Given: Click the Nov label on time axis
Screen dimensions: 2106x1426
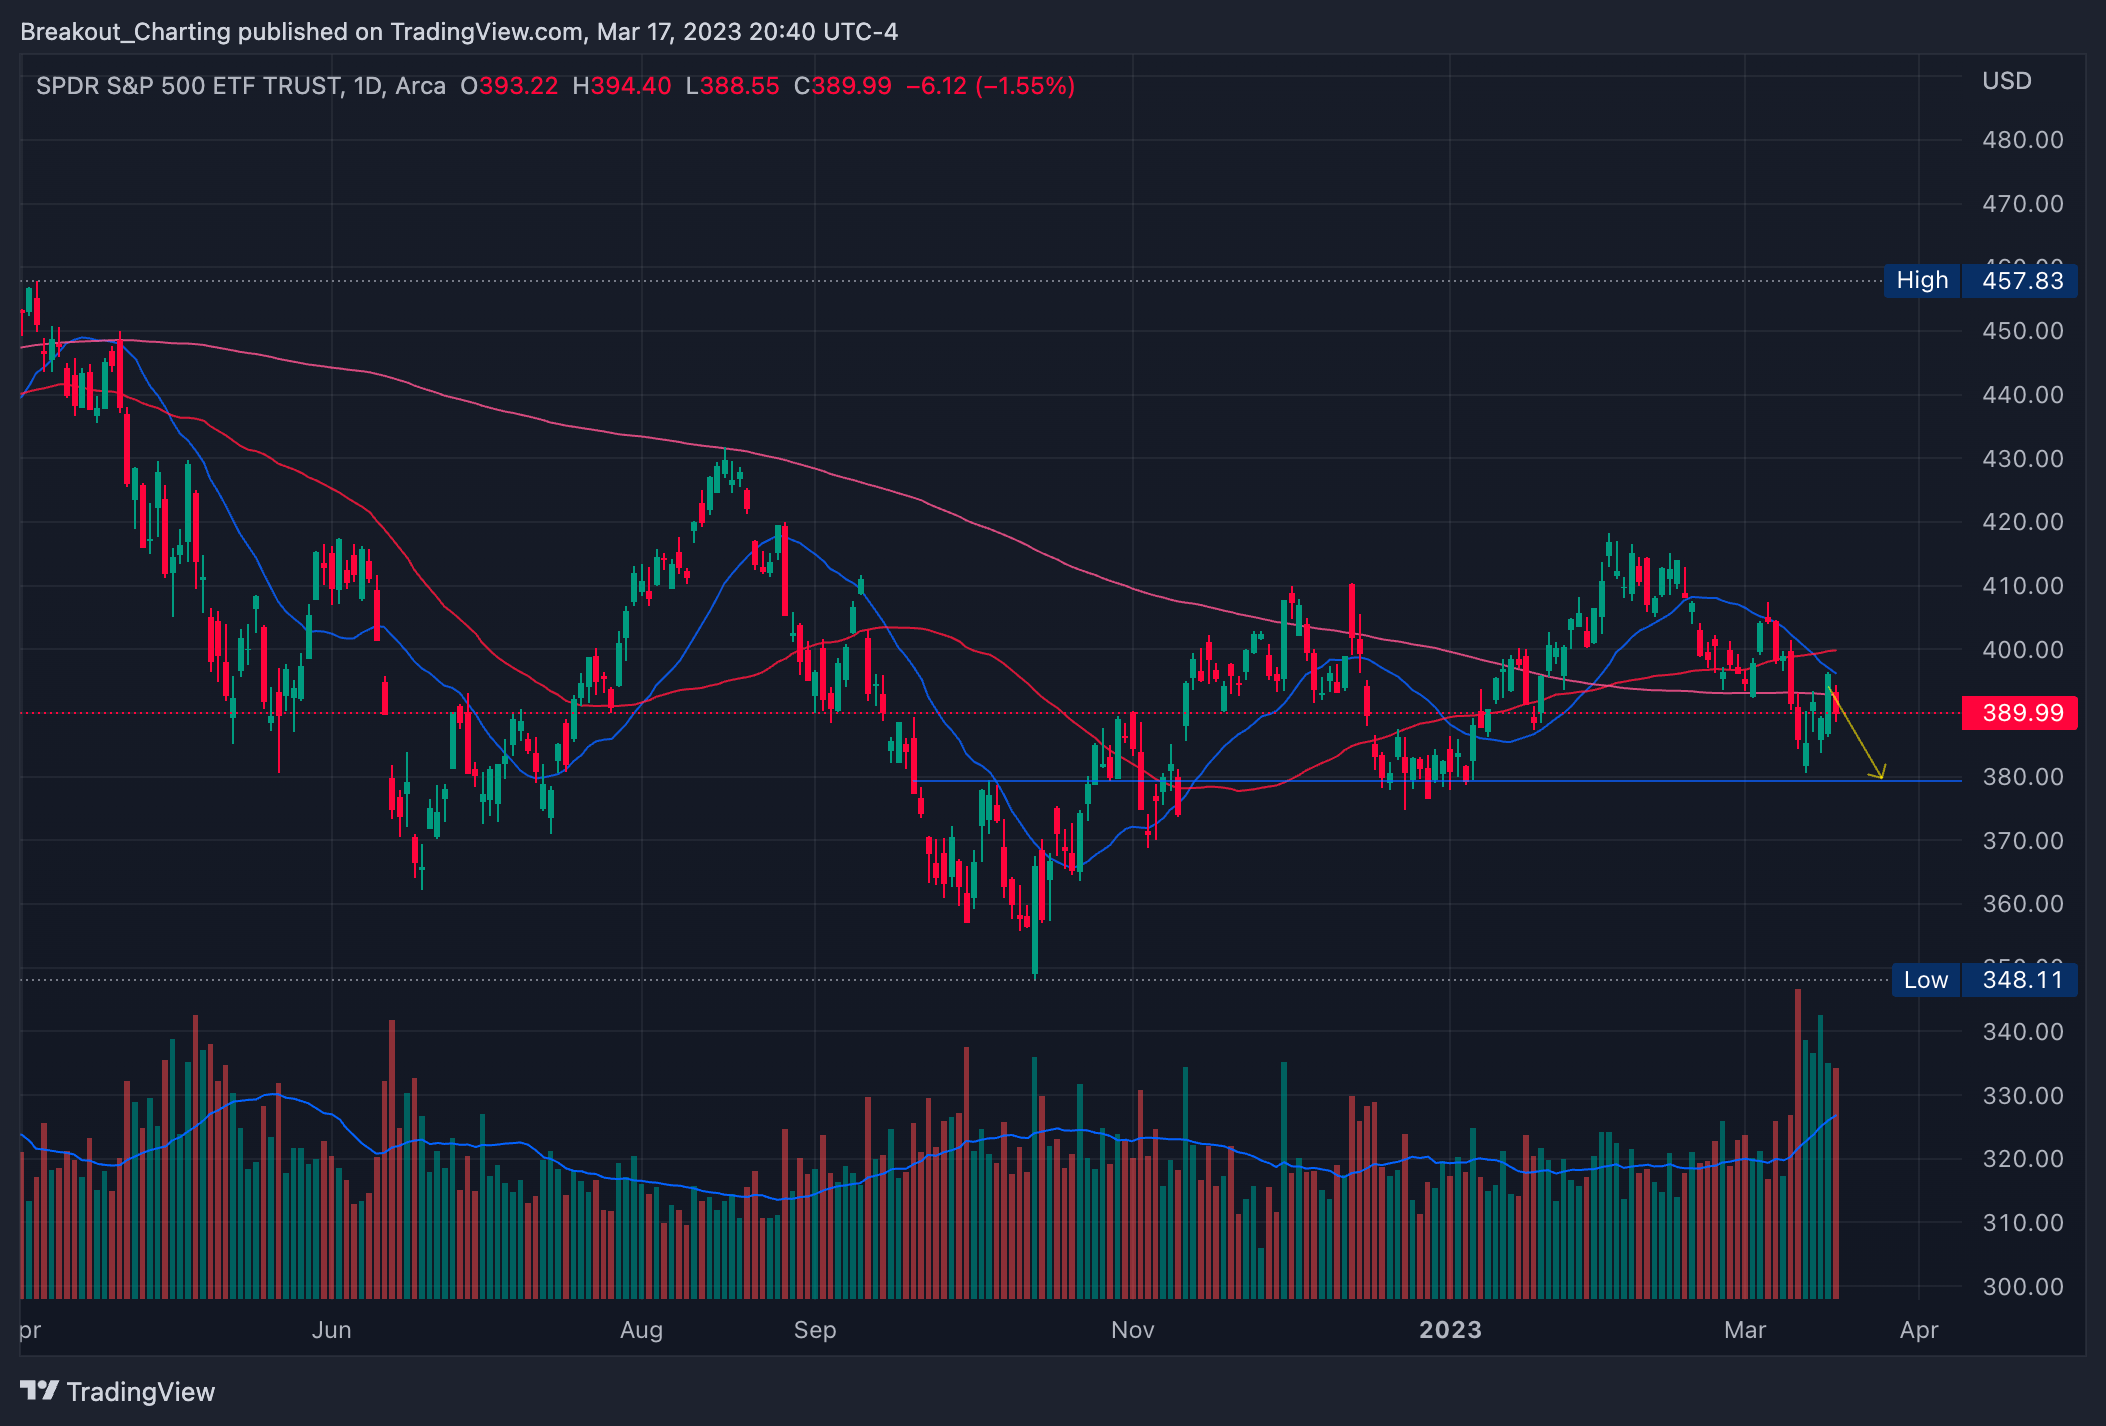Looking at the screenshot, I should [x=1132, y=1330].
